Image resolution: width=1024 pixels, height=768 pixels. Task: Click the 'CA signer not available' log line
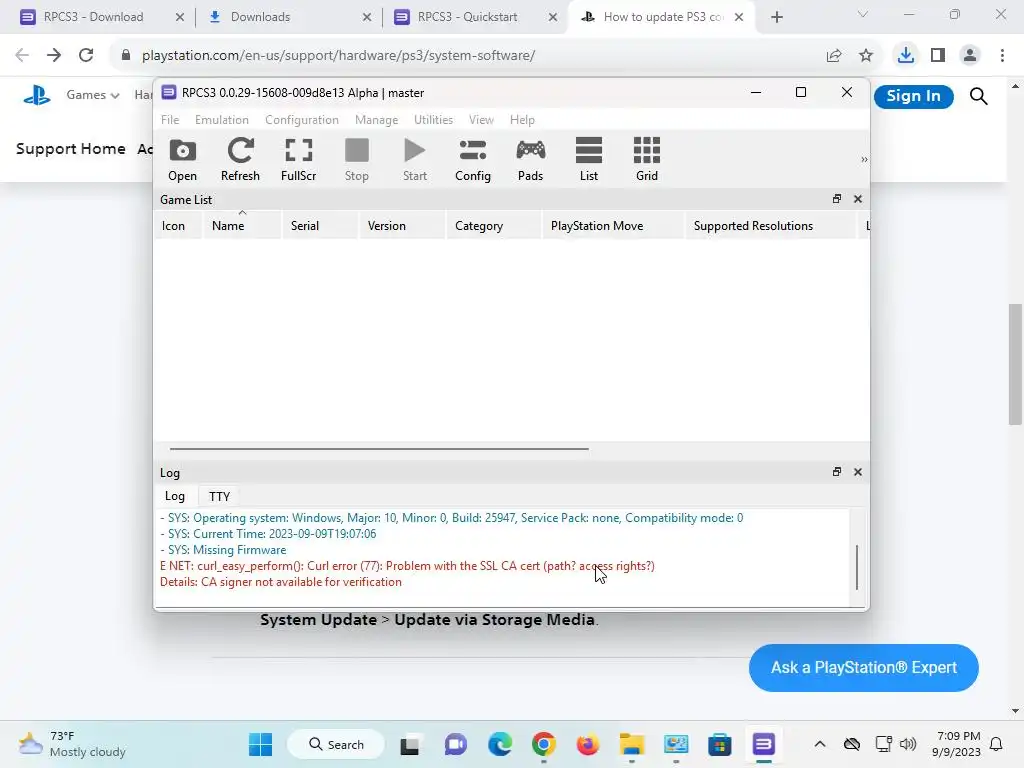click(281, 582)
